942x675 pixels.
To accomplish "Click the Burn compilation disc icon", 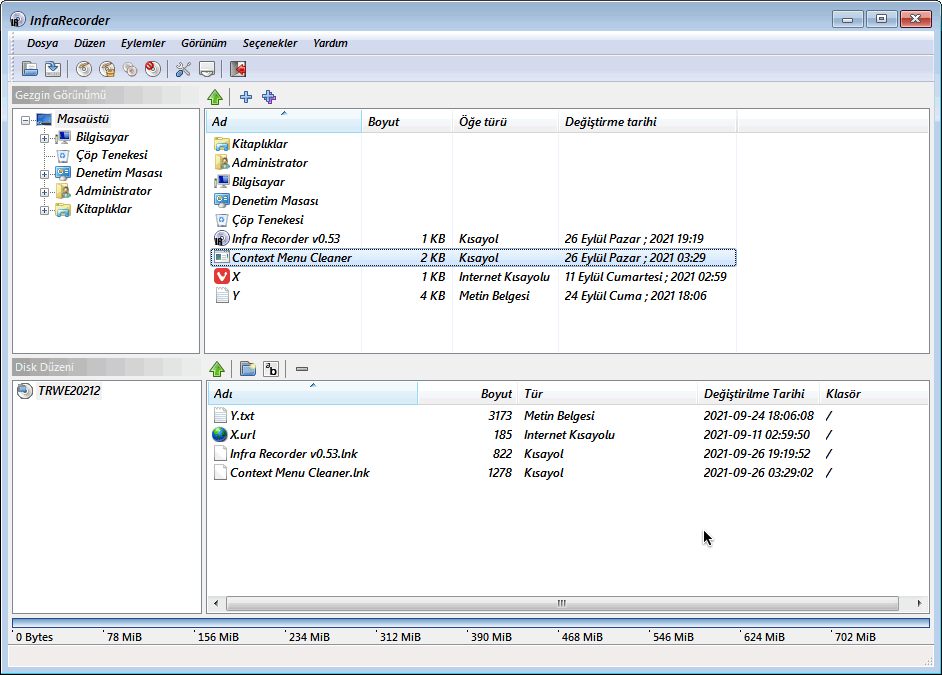I will tap(84, 69).
